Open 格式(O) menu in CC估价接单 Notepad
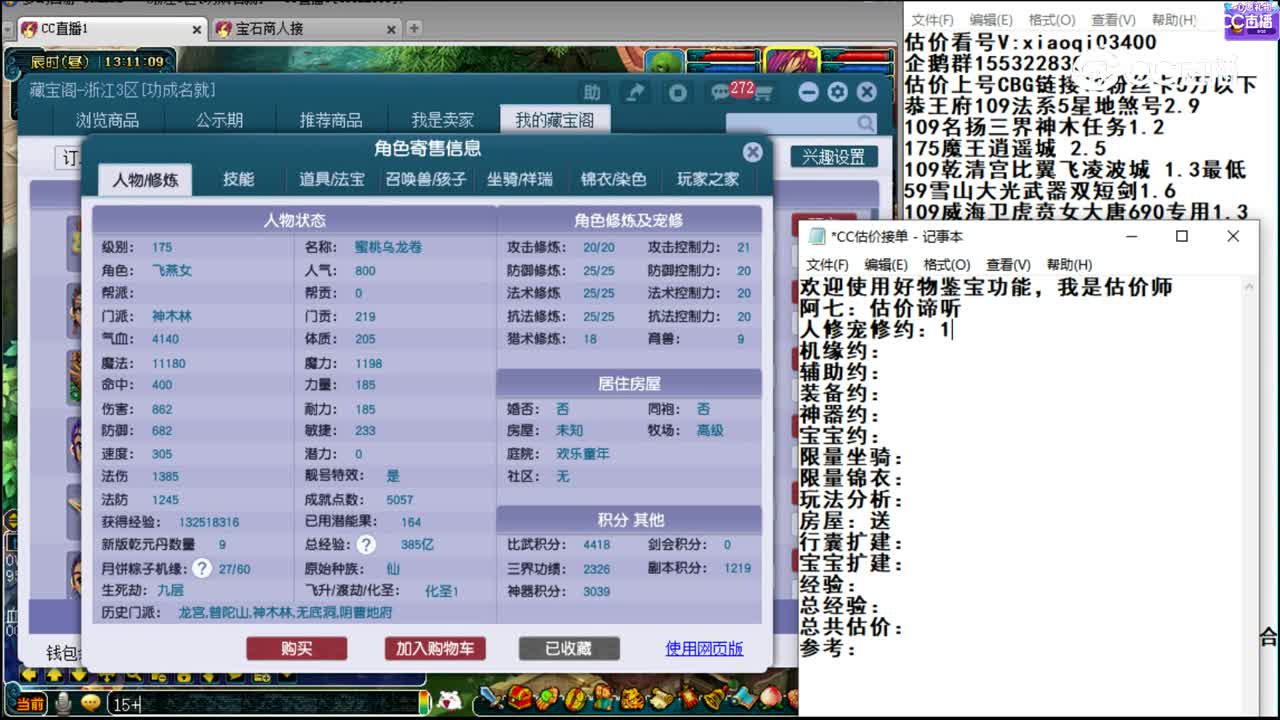This screenshot has height=720, width=1280. (947, 264)
